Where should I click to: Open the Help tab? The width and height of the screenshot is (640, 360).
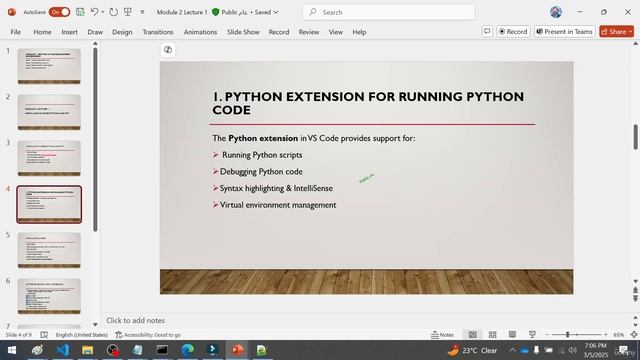(x=359, y=32)
